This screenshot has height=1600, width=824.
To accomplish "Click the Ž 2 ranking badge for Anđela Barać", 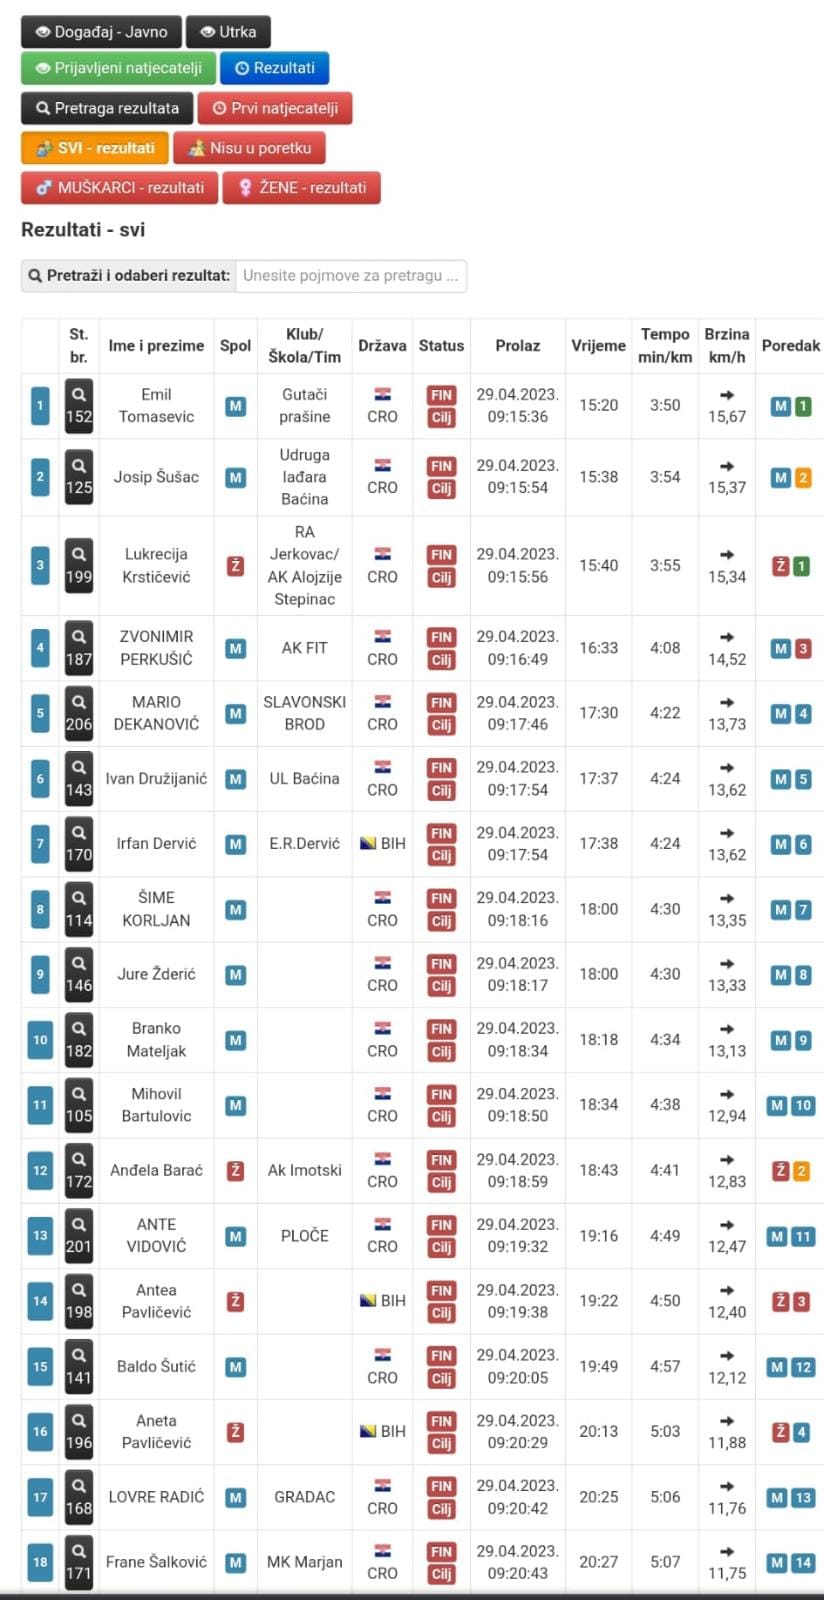I will [791, 1170].
